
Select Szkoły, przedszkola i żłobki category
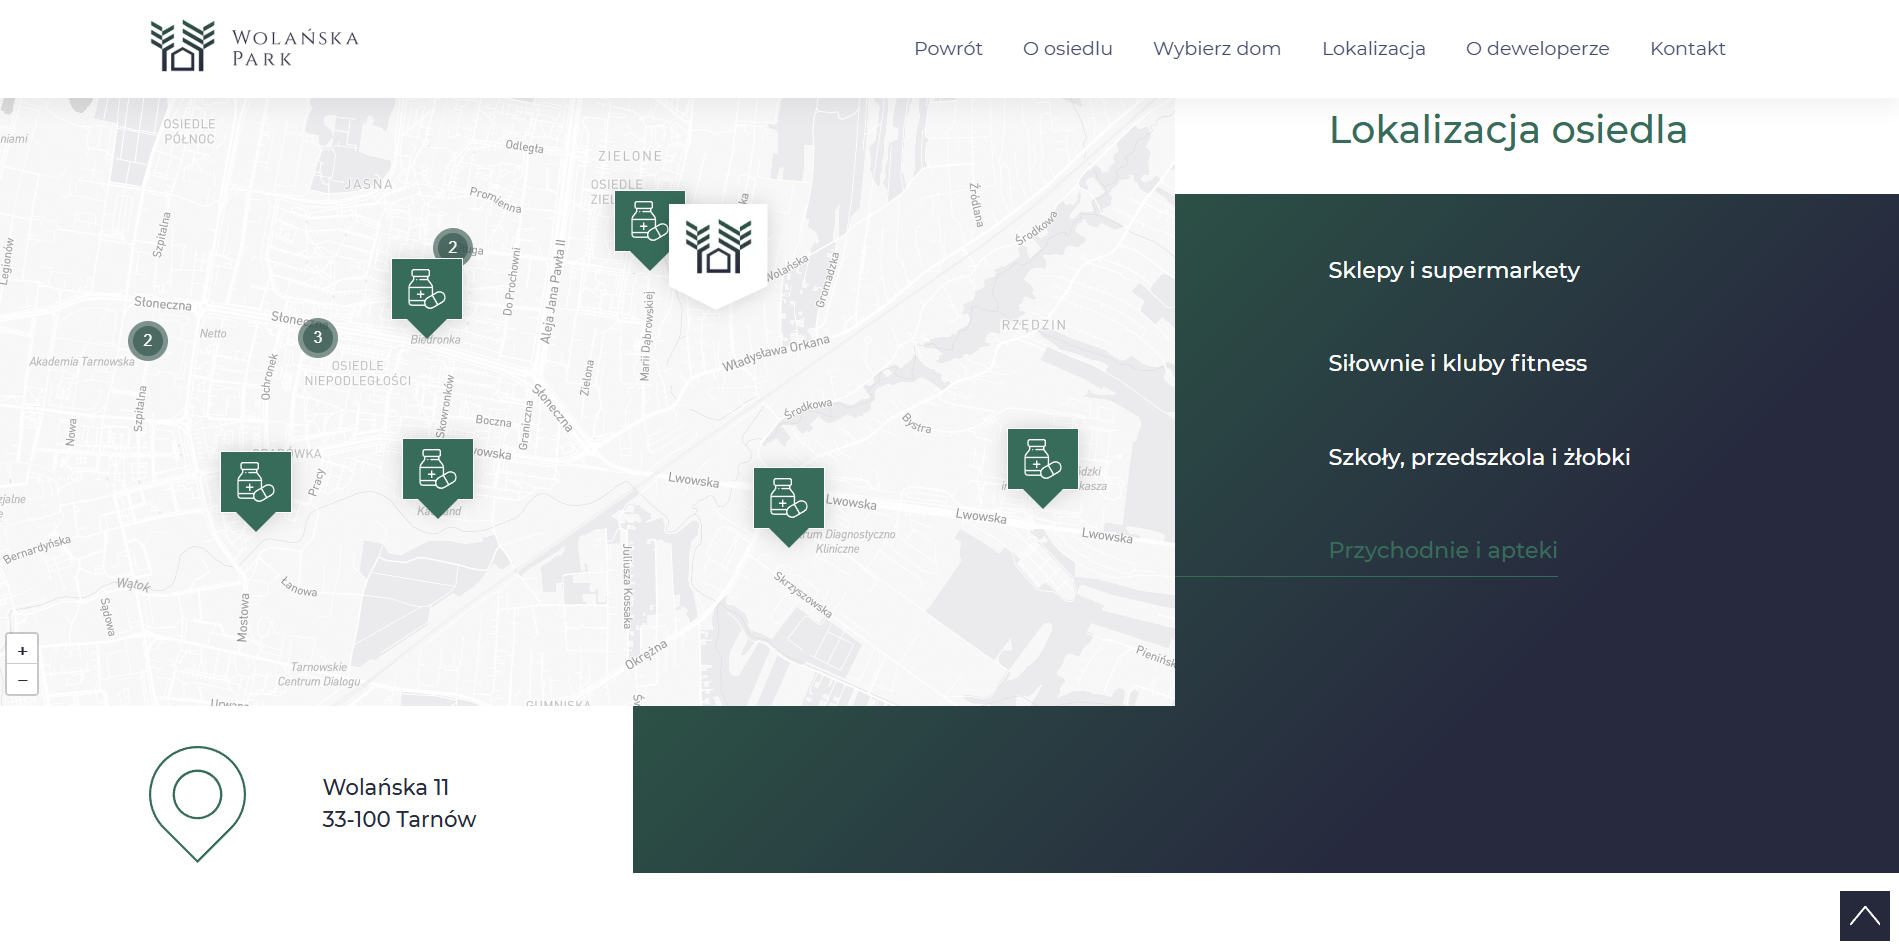tap(1479, 457)
